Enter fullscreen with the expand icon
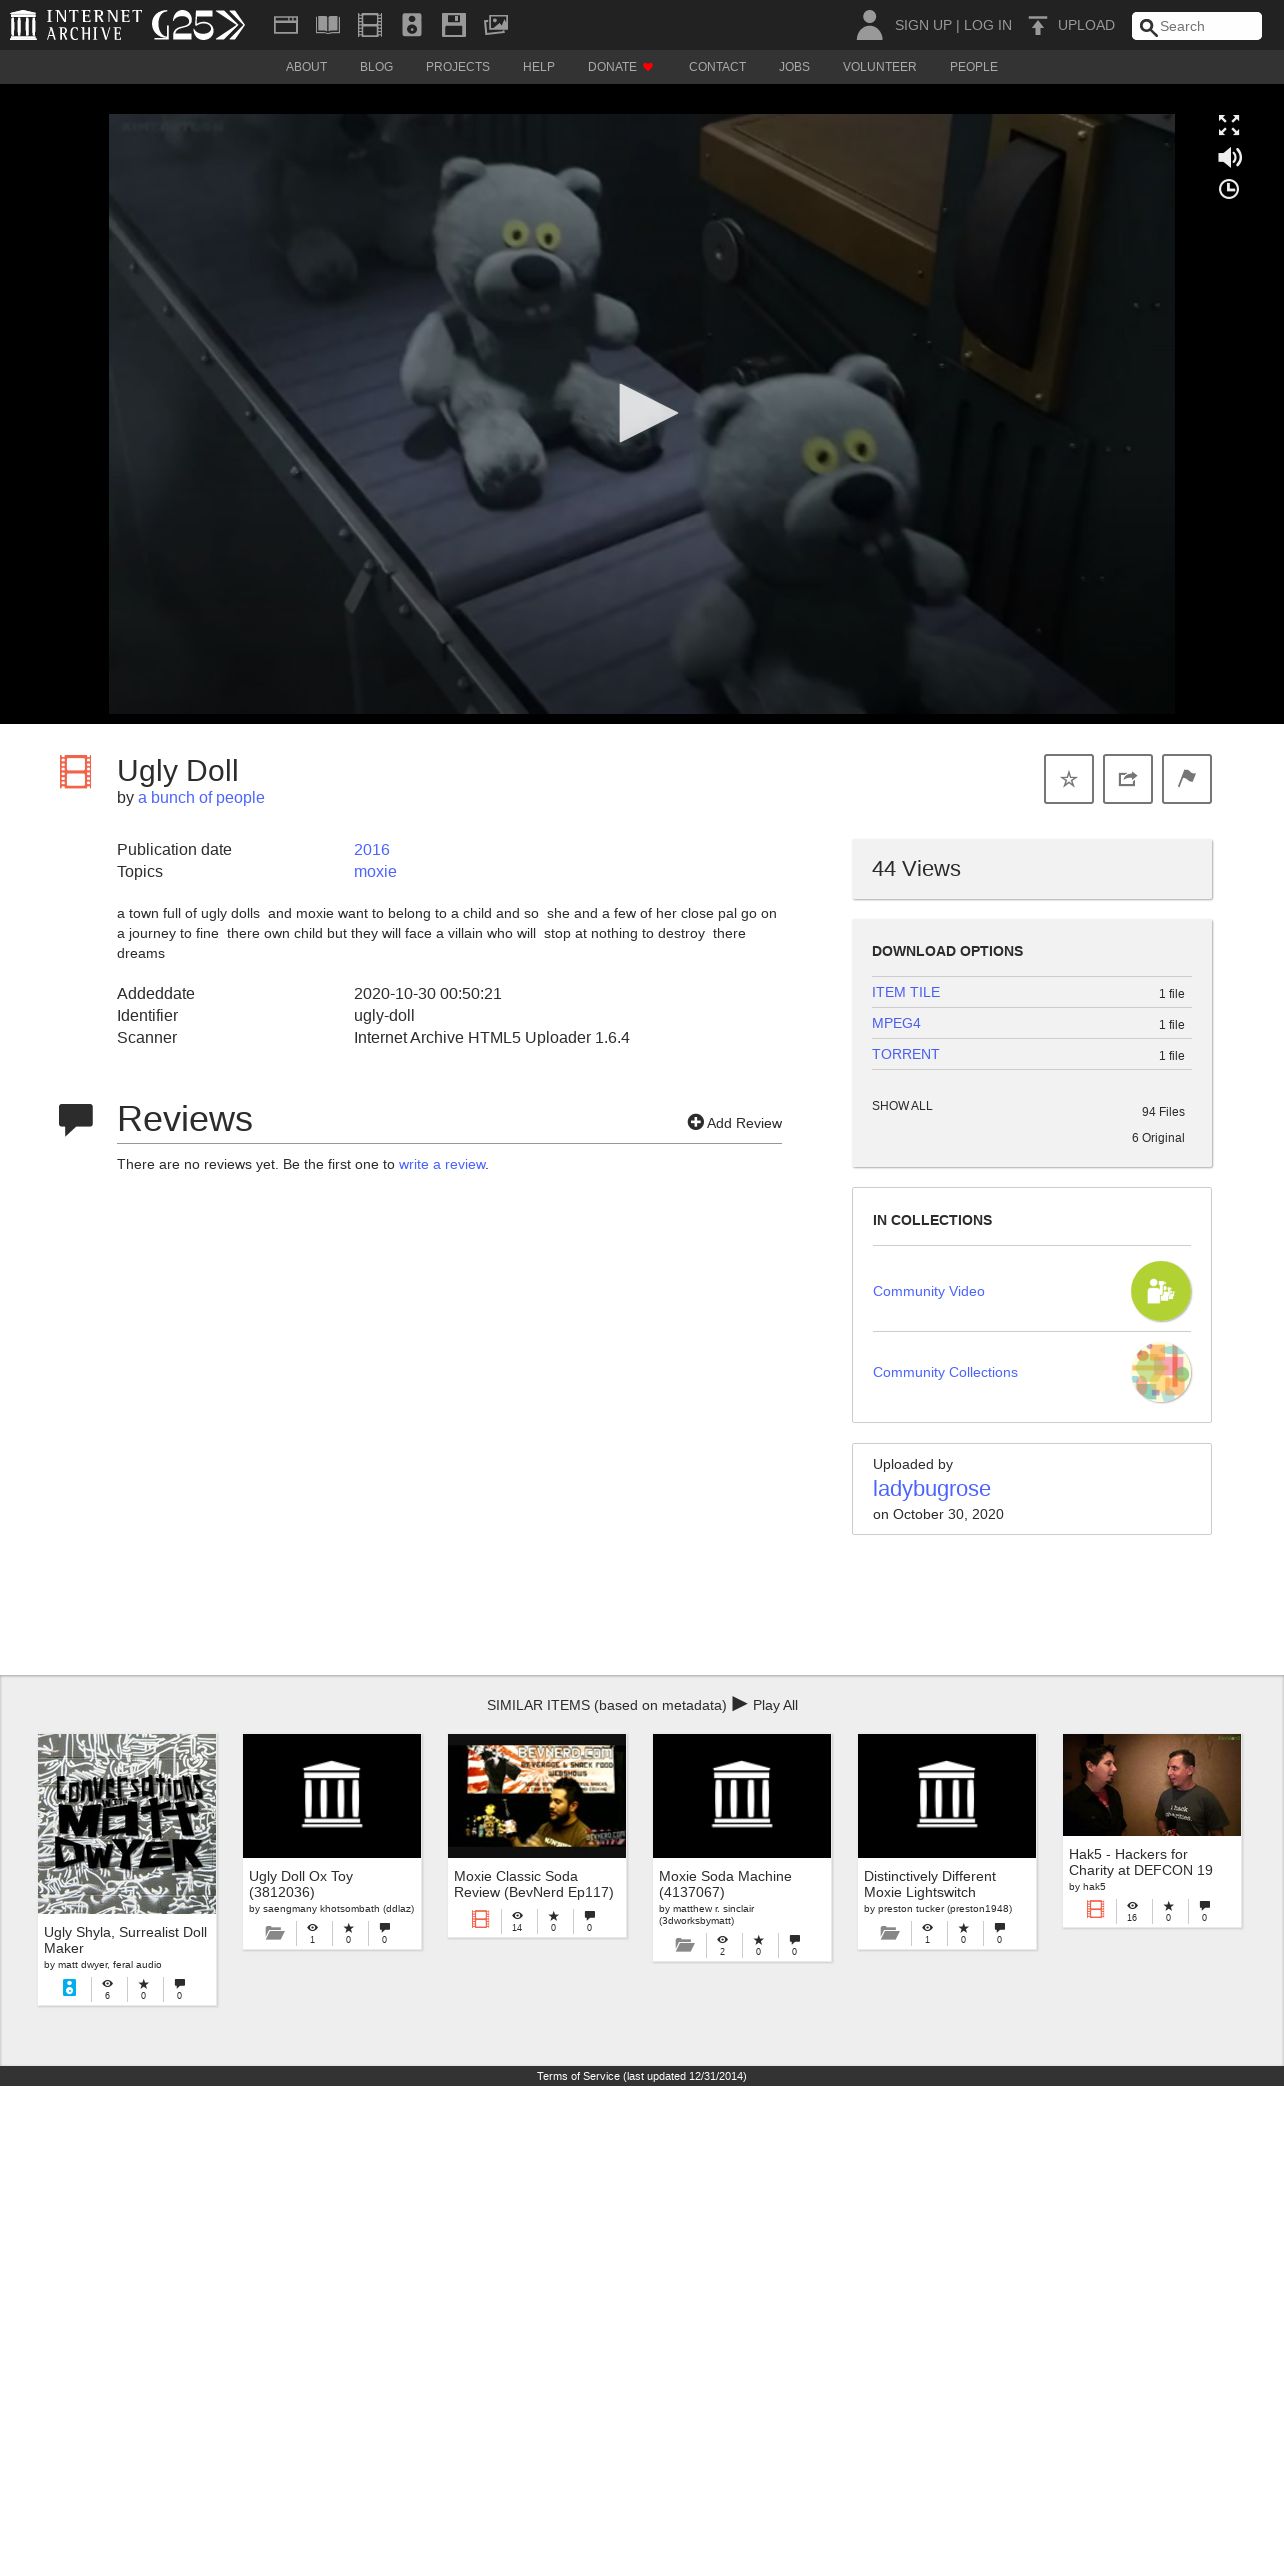The image size is (1284, 2568). tap(1229, 125)
